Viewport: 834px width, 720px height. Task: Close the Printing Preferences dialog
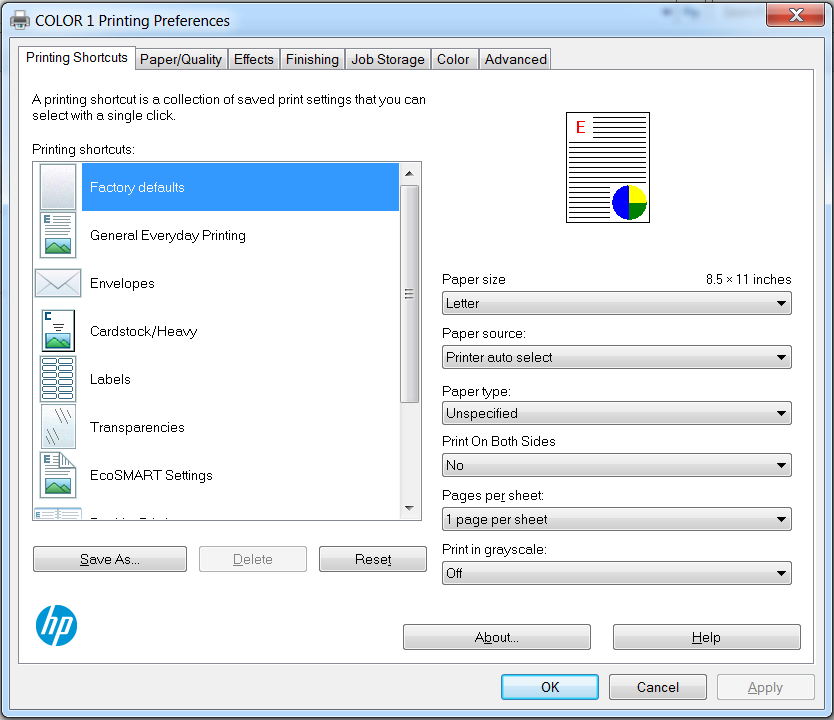796,14
